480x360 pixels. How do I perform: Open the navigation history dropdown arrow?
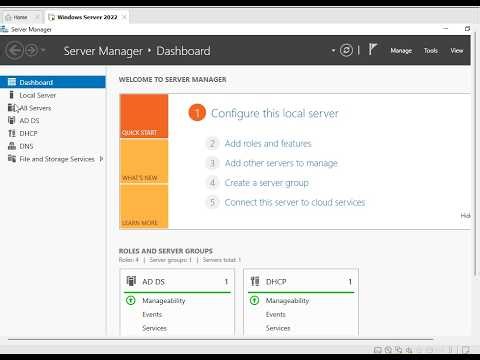click(x=43, y=51)
